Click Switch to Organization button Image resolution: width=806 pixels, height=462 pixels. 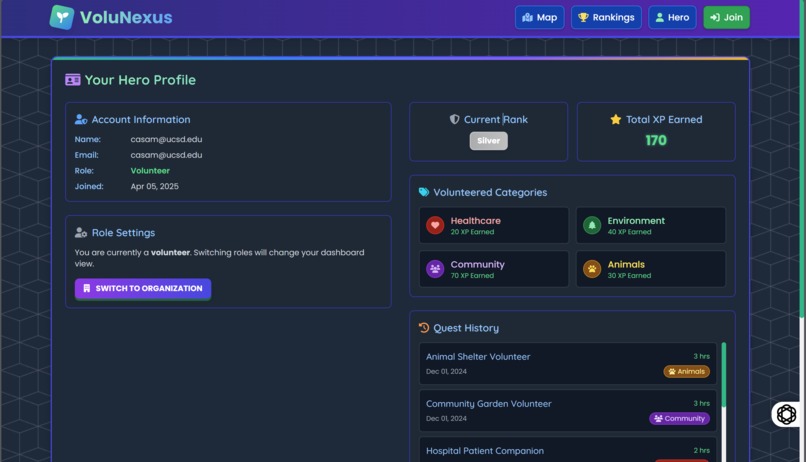point(143,288)
